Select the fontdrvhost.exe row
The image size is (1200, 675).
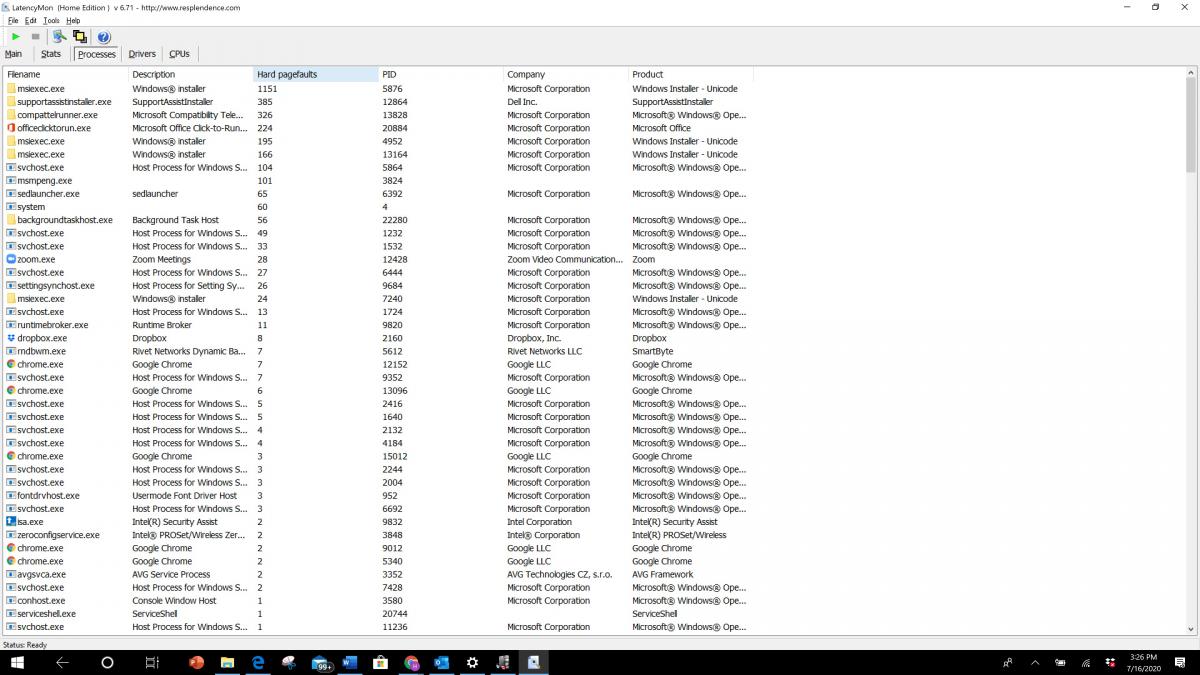379,496
